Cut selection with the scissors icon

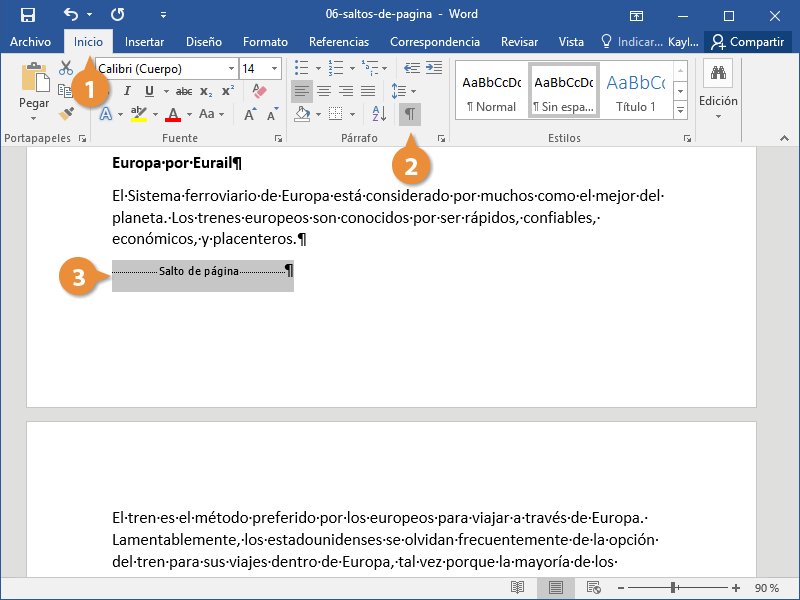click(x=66, y=68)
